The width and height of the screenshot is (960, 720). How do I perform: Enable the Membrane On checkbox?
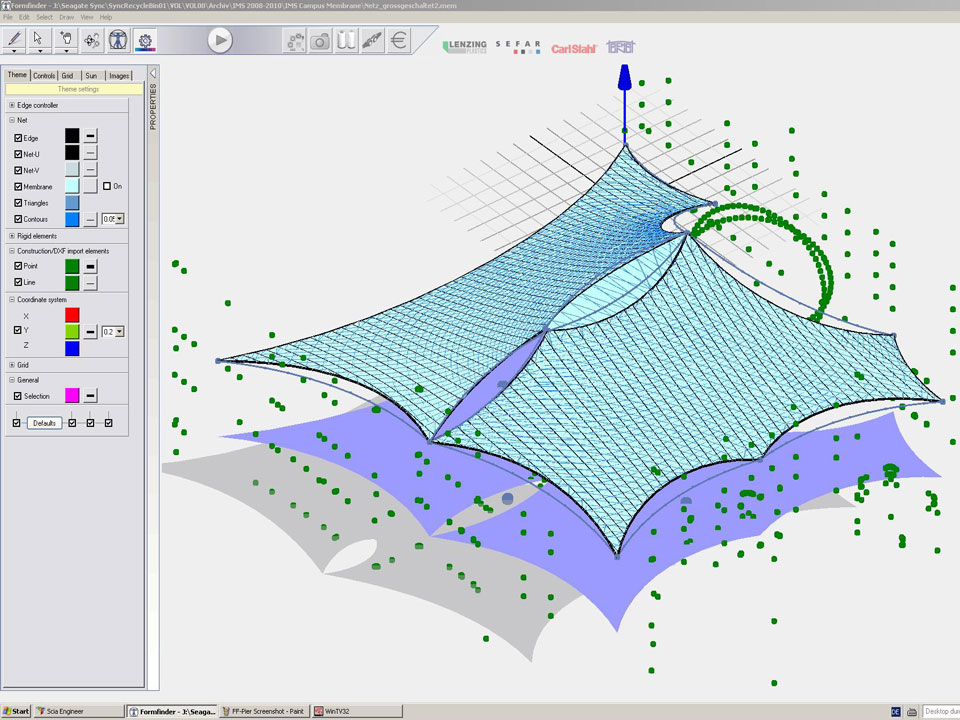click(x=107, y=186)
